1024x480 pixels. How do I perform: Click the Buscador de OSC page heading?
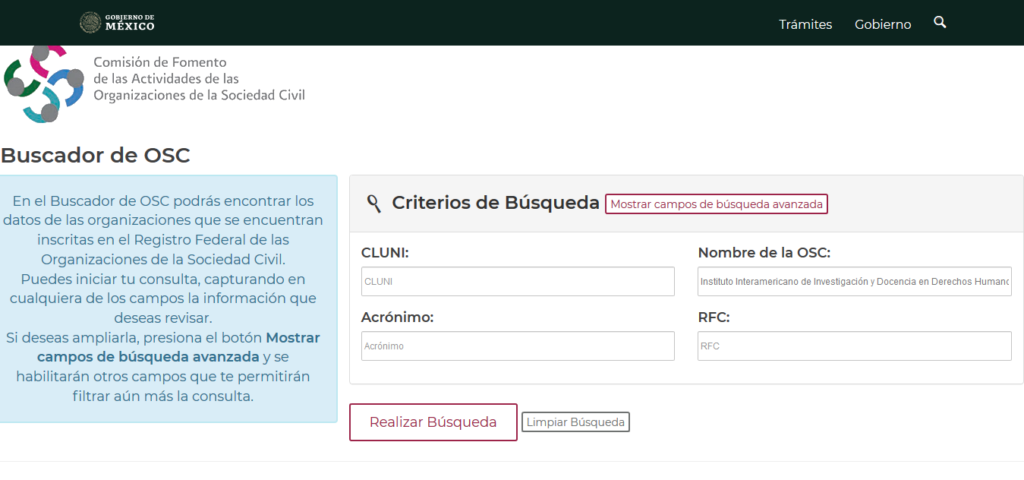pyautogui.click(x=95, y=155)
